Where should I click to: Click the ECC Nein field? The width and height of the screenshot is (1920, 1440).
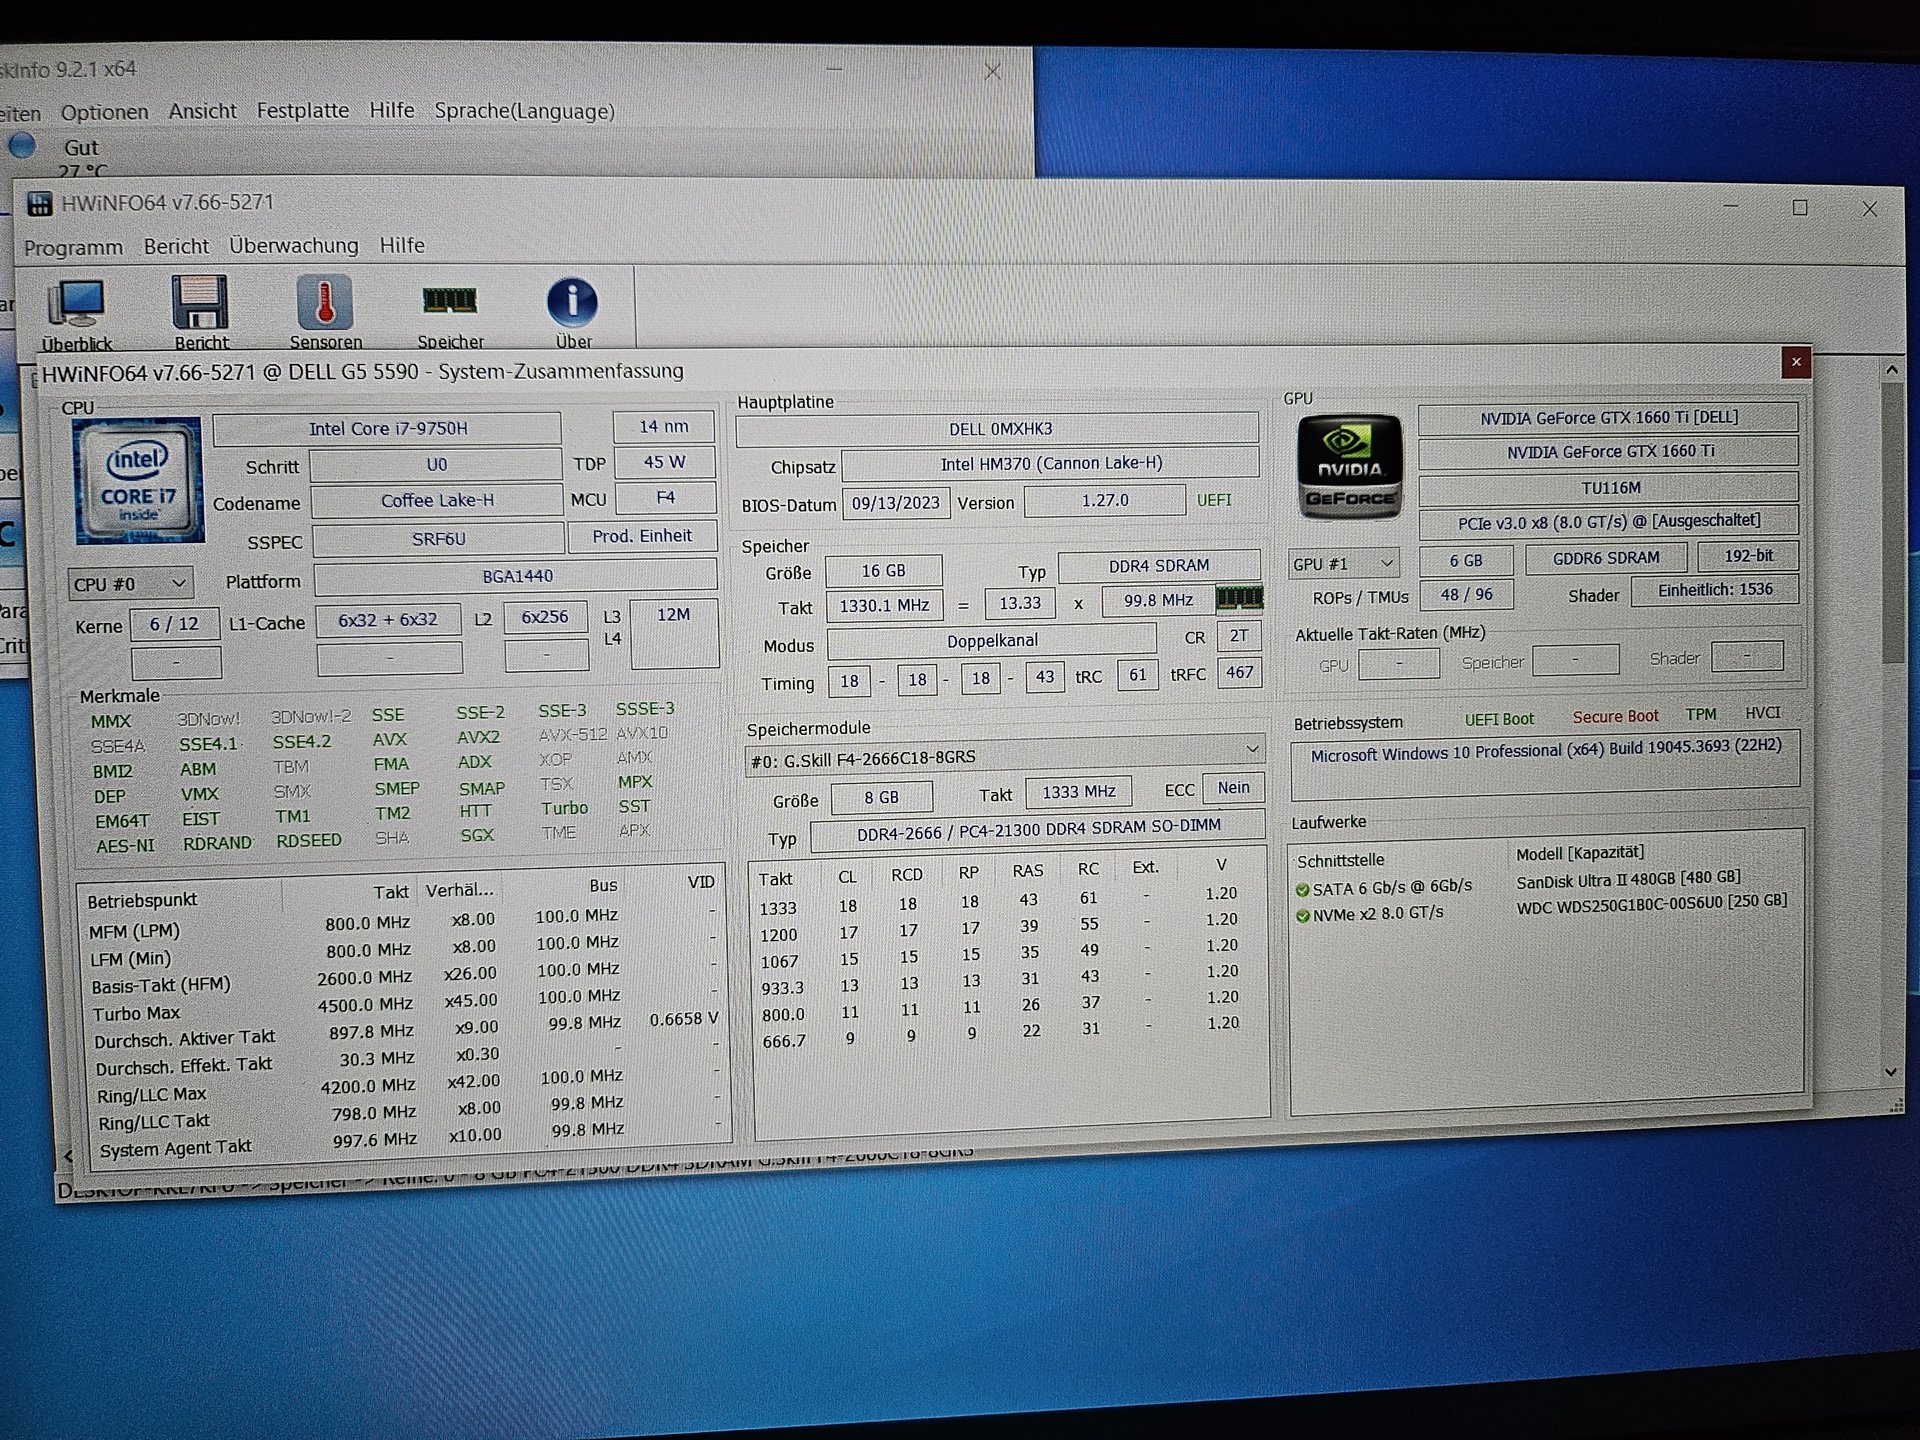(x=1233, y=788)
